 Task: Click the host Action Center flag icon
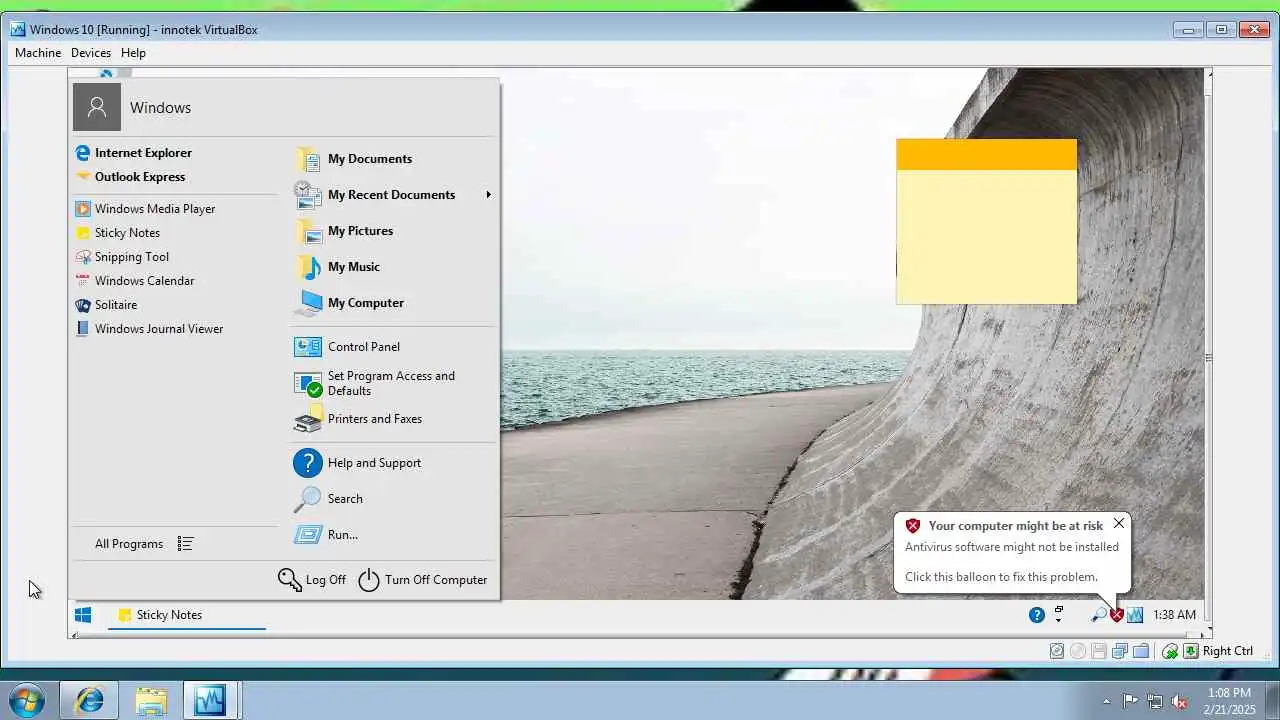point(1130,701)
